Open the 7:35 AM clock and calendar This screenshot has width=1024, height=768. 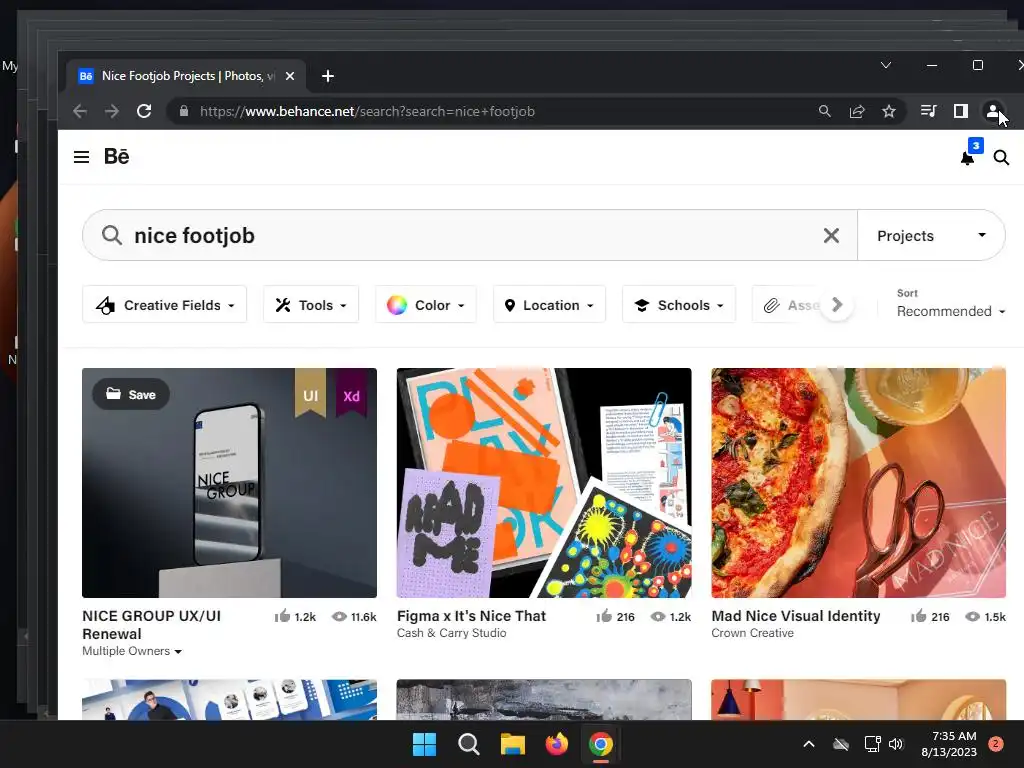click(x=949, y=744)
